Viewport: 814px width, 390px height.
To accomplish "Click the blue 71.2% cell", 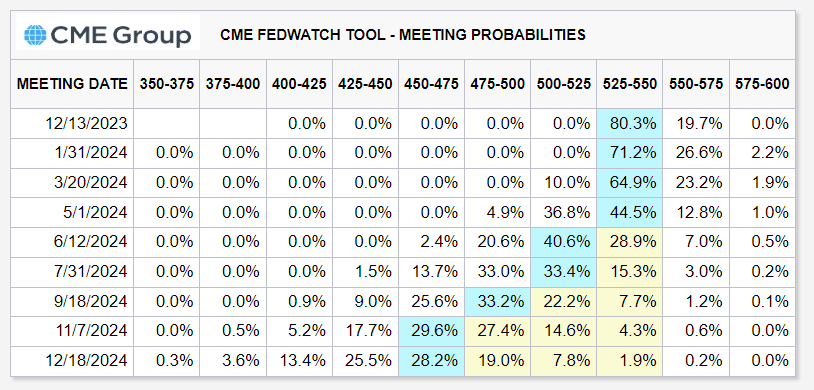I will (630, 153).
